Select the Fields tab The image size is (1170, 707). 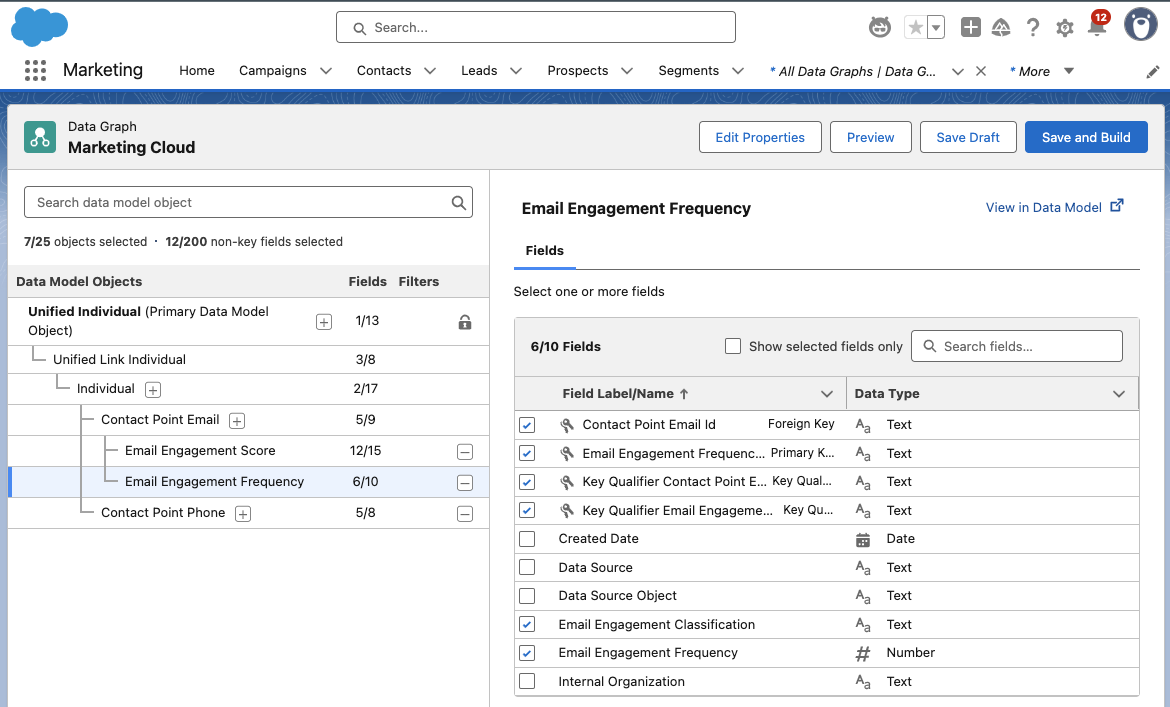(545, 251)
